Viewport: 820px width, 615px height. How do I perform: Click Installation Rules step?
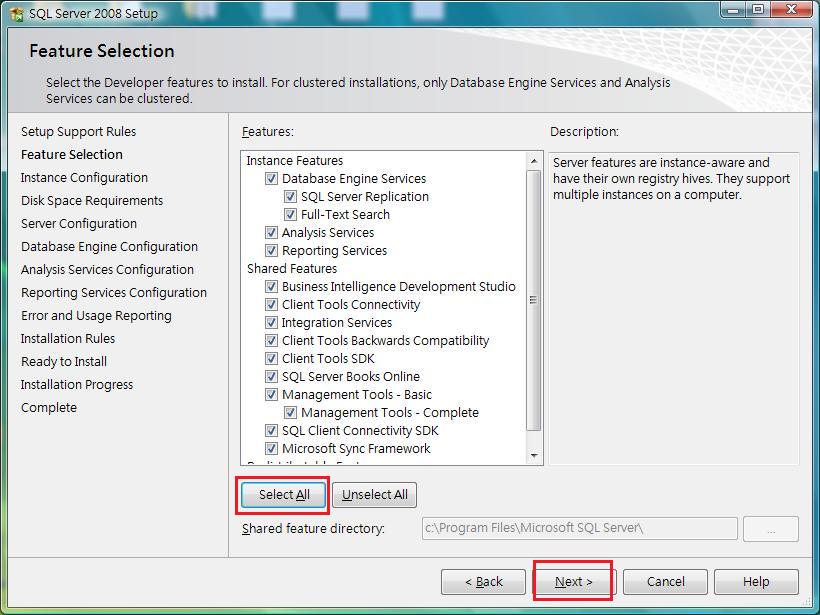point(68,339)
